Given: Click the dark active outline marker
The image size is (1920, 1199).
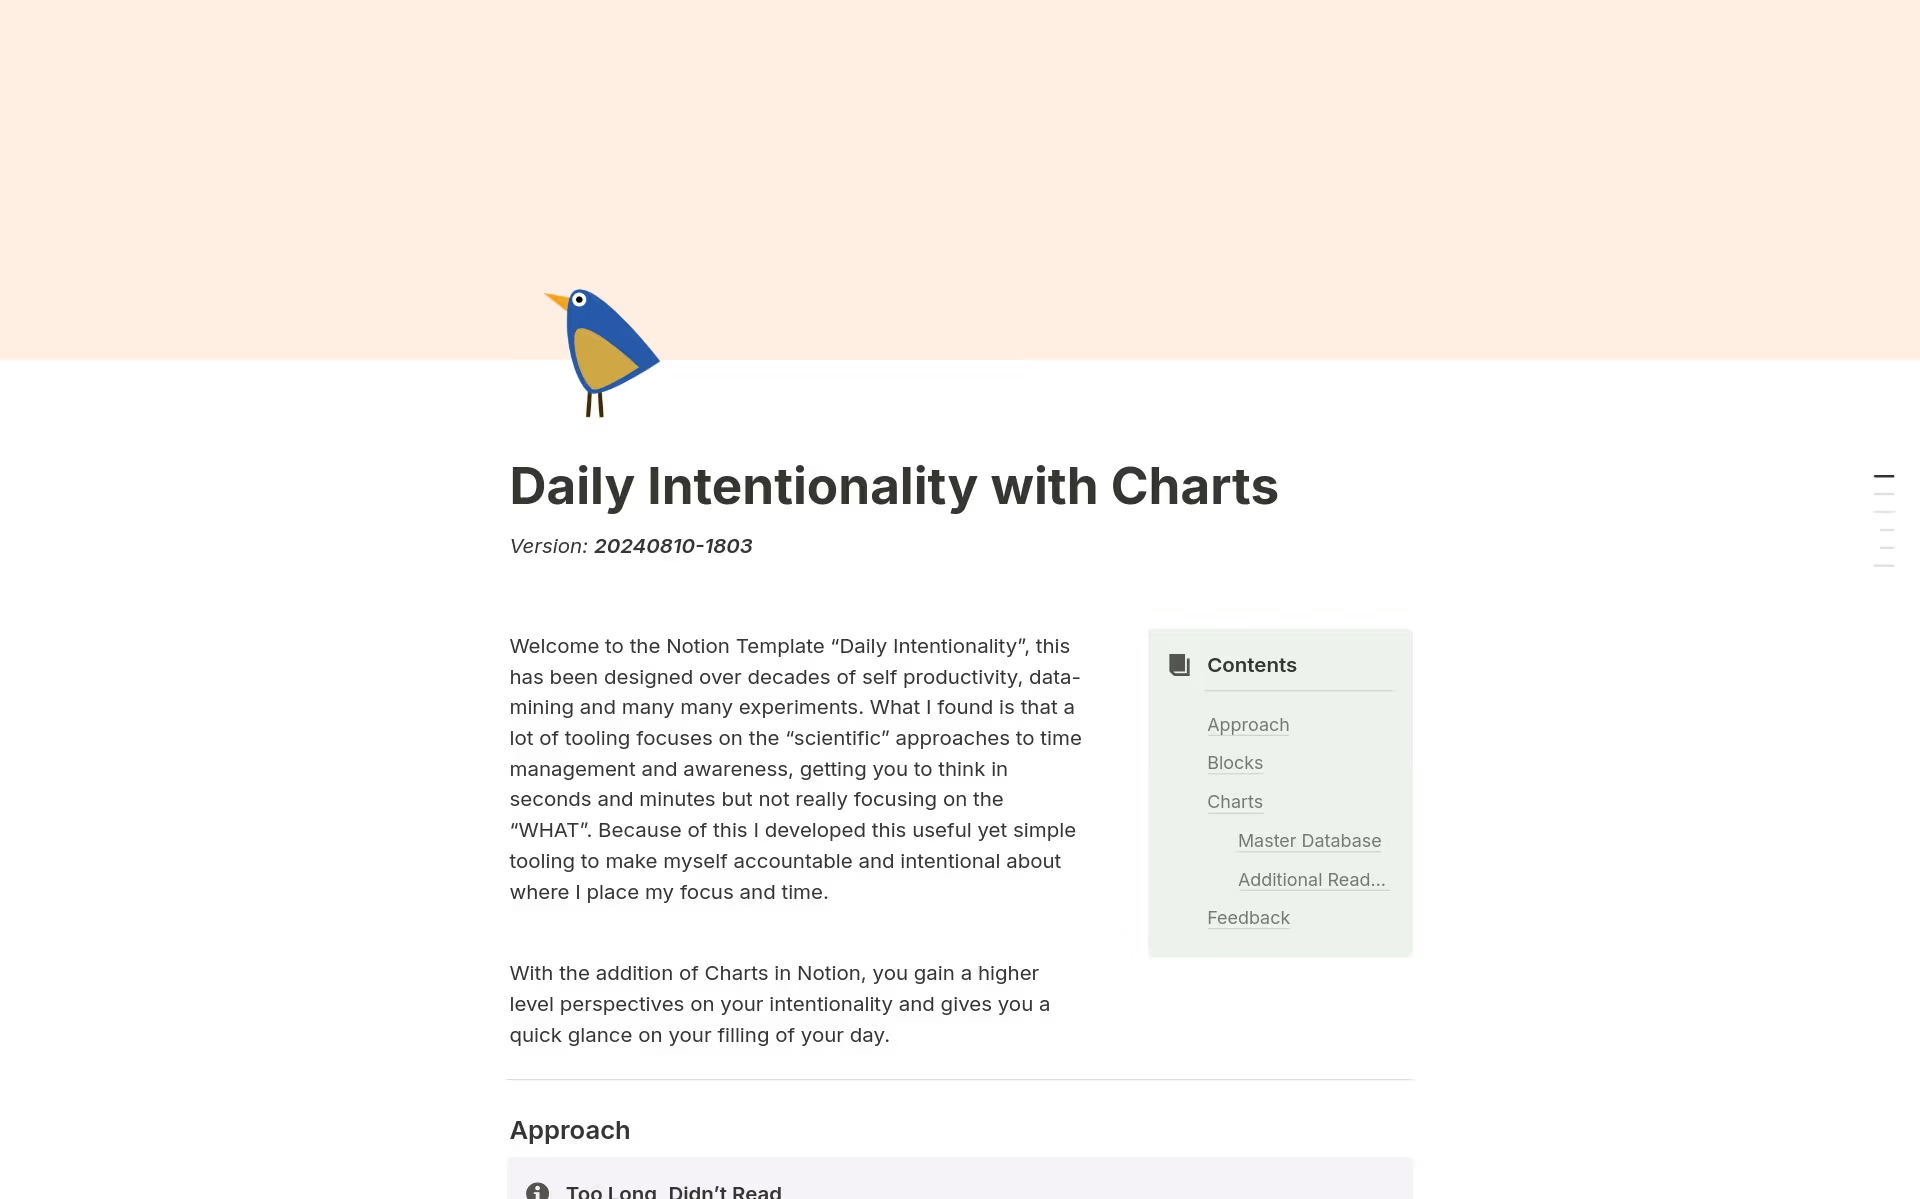Looking at the screenshot, I should pyautogui.click(x=1883, y=476).
